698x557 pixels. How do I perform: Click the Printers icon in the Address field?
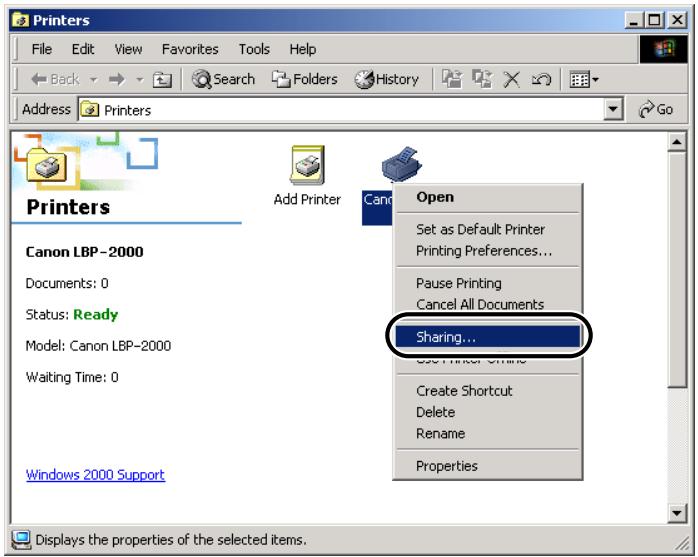(x=90, y=110)
